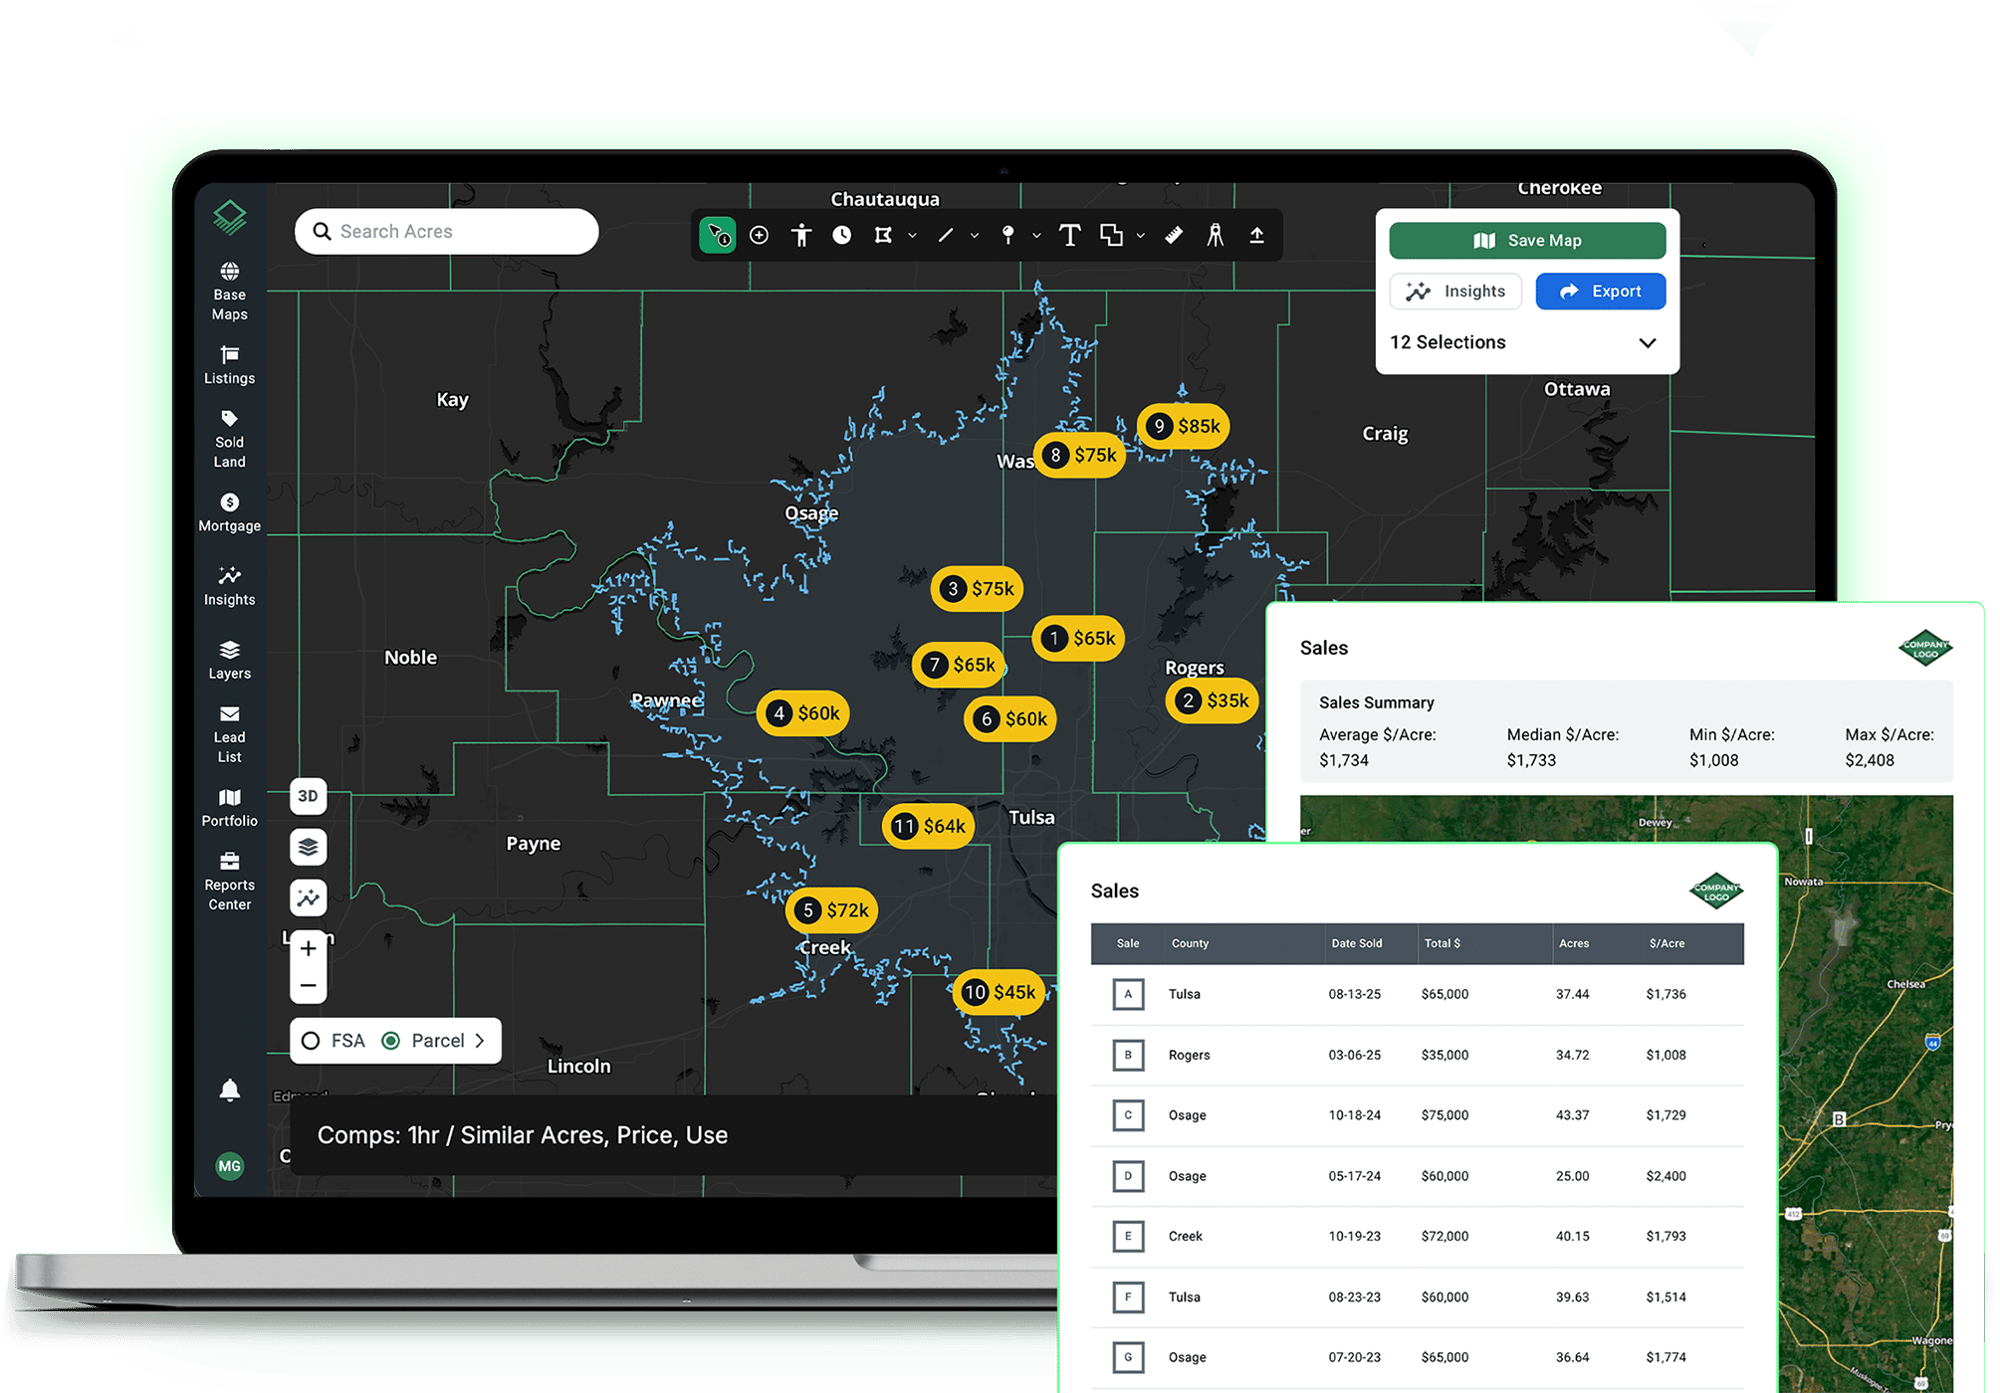
Task: Open the MG user avatar
Action: click(x=230, y=1166)
